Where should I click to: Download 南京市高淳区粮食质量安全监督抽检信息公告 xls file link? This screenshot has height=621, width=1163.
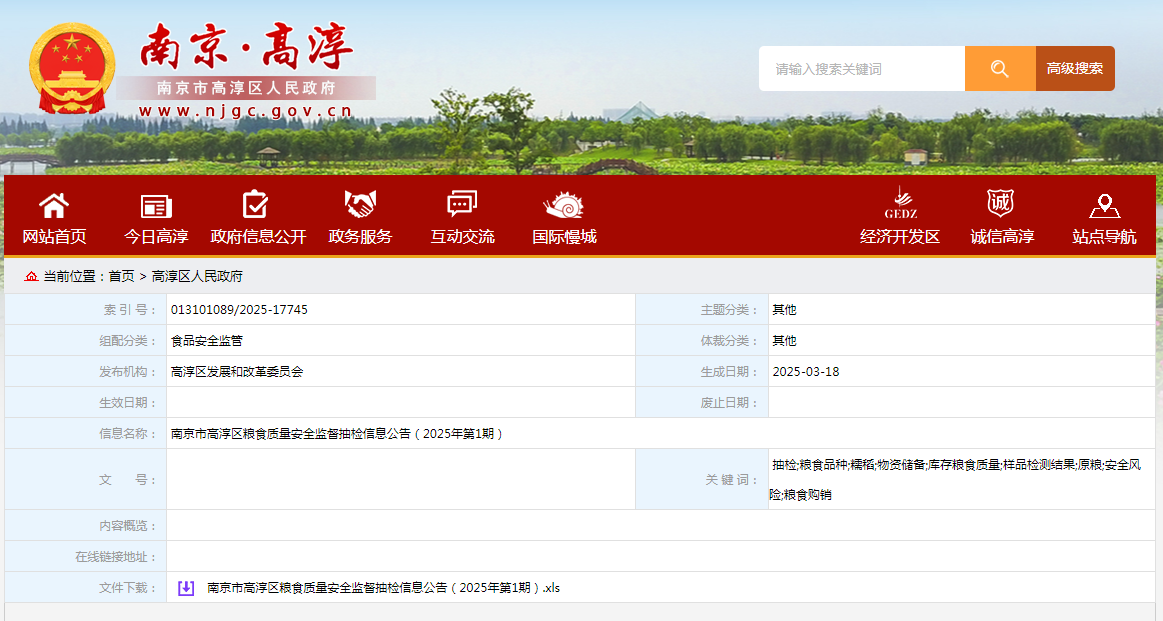383,588
